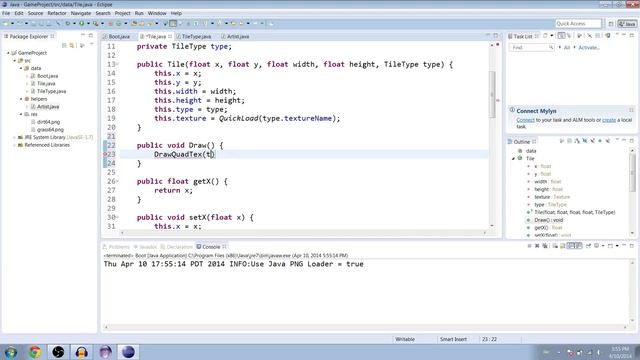This screenshot has height=360, width=640.
Task: Launch Debug from the main toolbar
Action: click(x=67, y=24)
